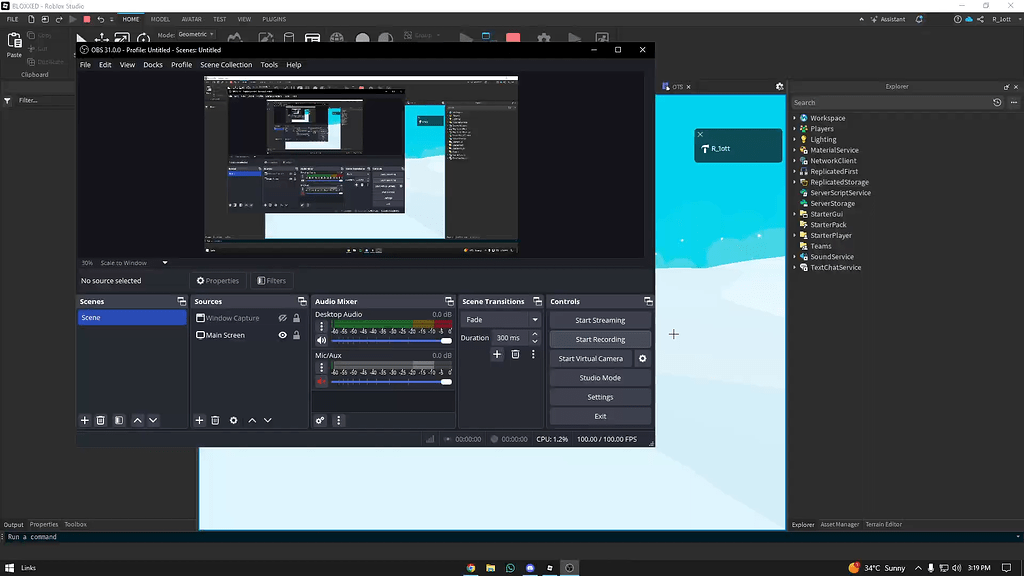Click Start Virtual Camera button

(591, 359)
